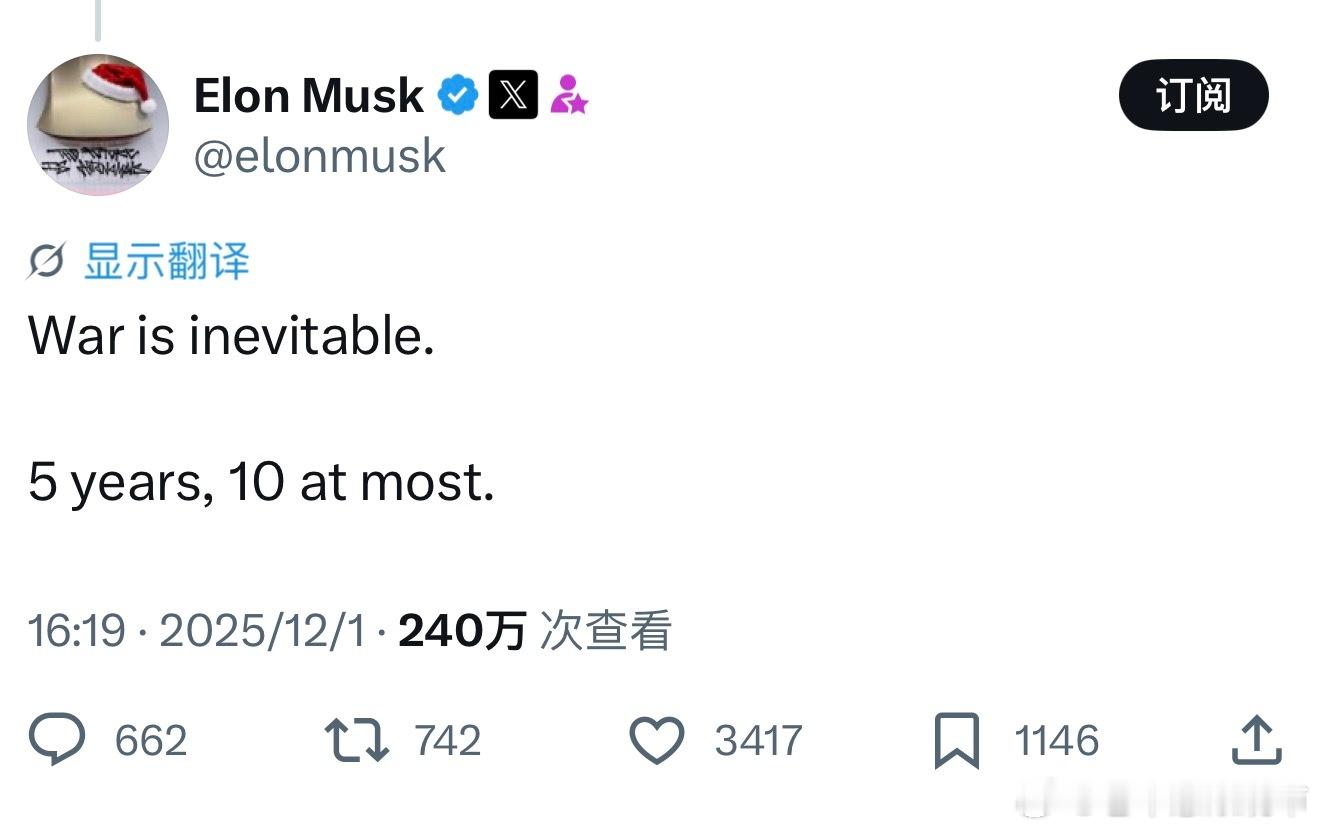The height and width of the screenshot is (831, 1320).
Task: Bookmark the post with the bookmark icon
Action: click(x=957, y=741)
